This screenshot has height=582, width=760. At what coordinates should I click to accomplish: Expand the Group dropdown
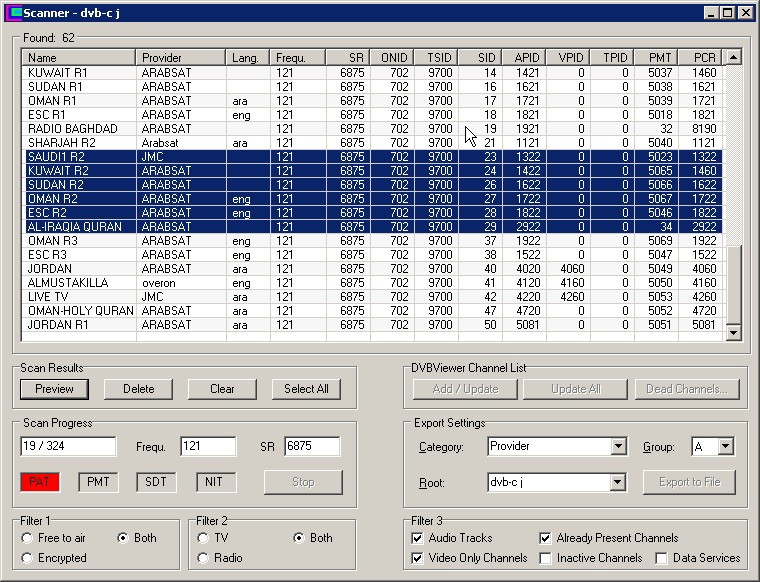725,447
